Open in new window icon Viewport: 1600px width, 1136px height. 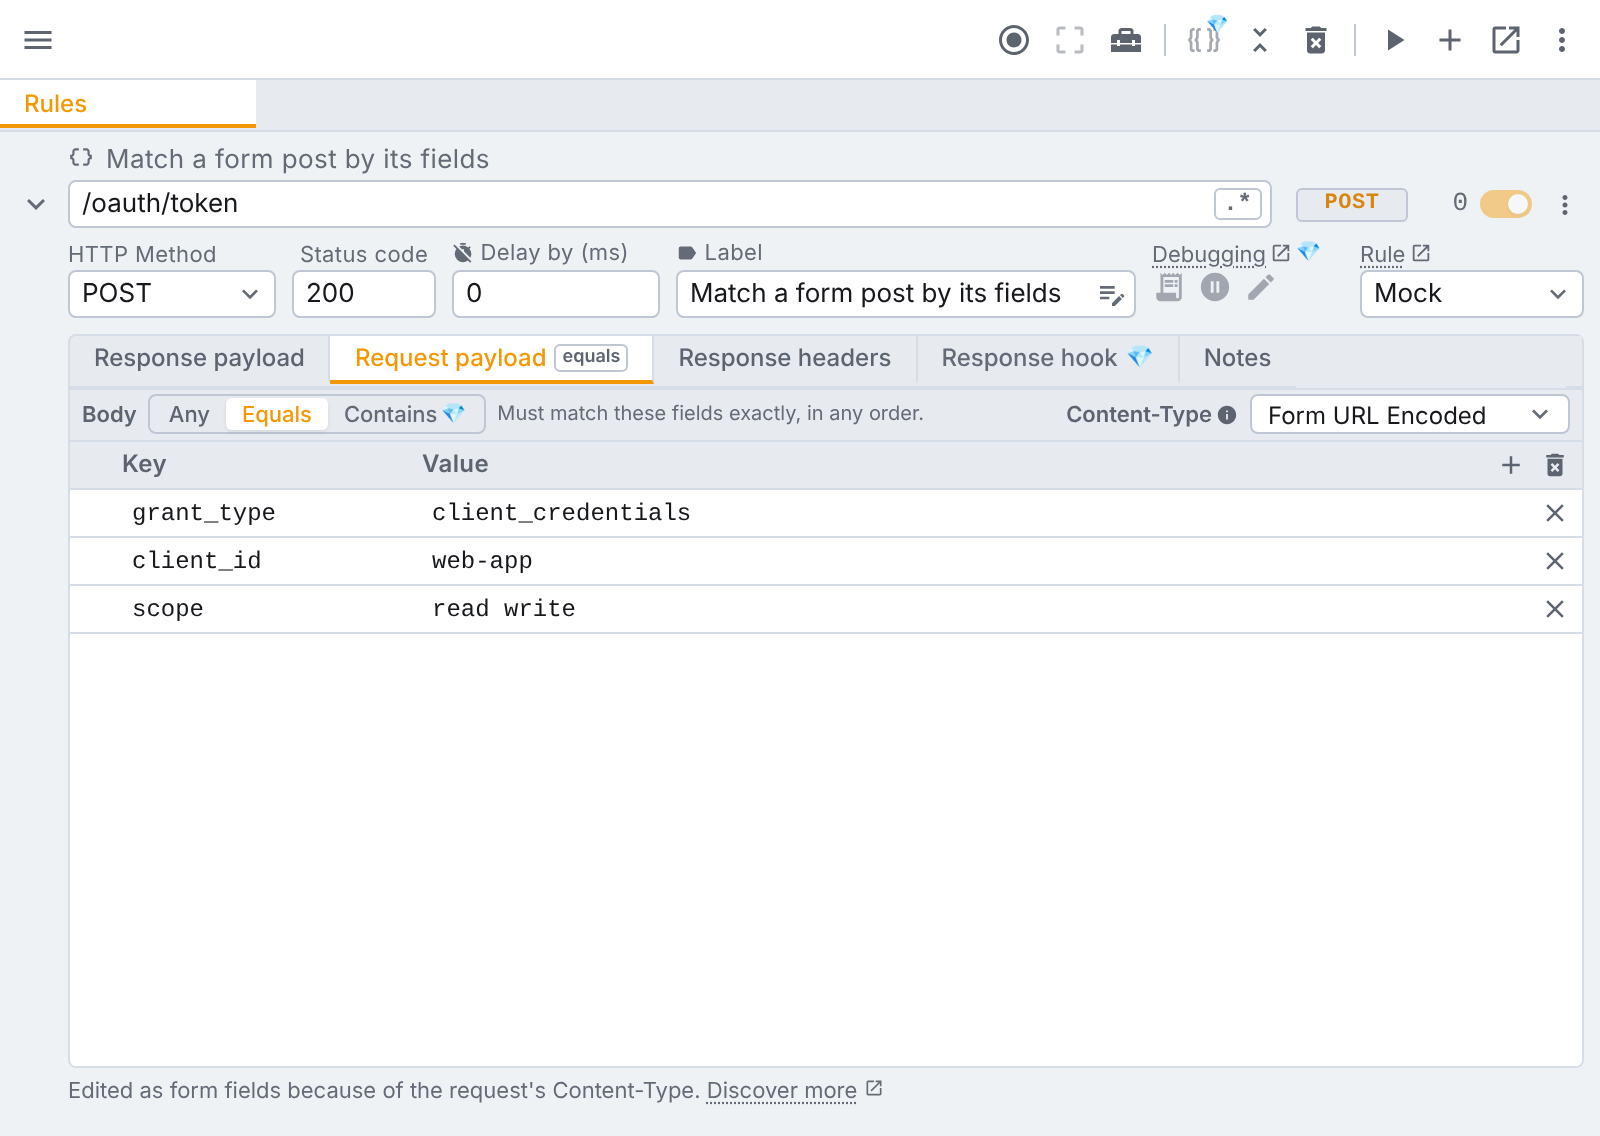pyautogui.click(x=1506, y=40)
